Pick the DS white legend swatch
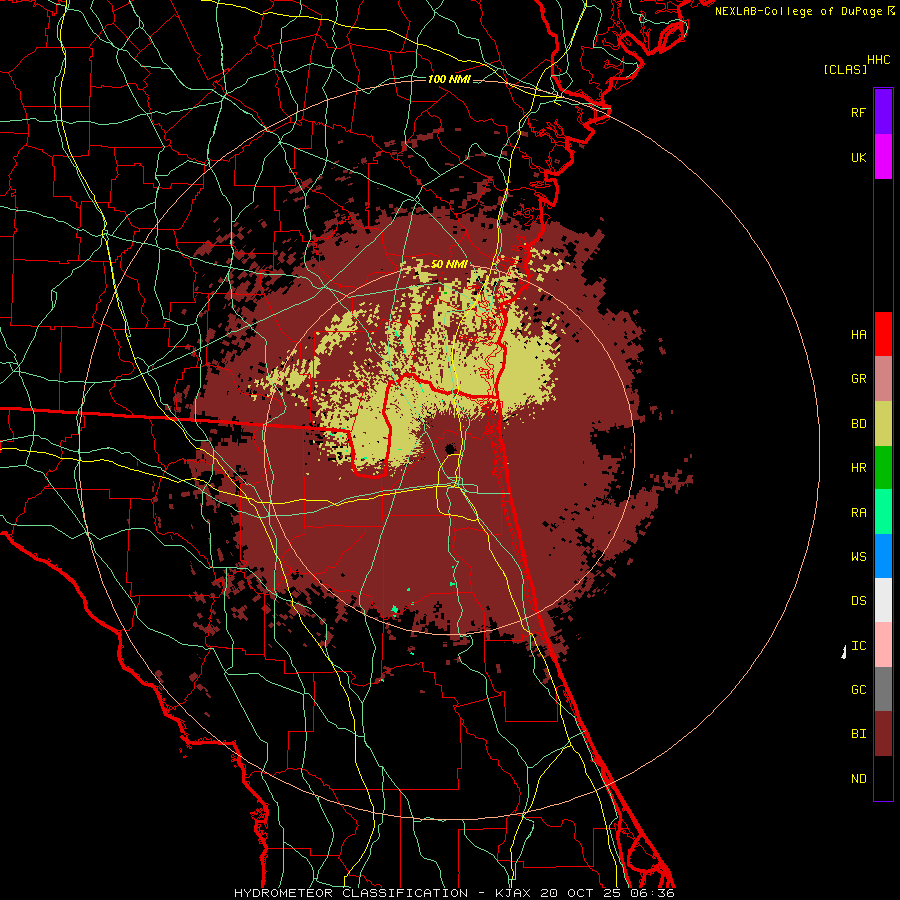This screenshot has height=900, width=900. (883, 600)
